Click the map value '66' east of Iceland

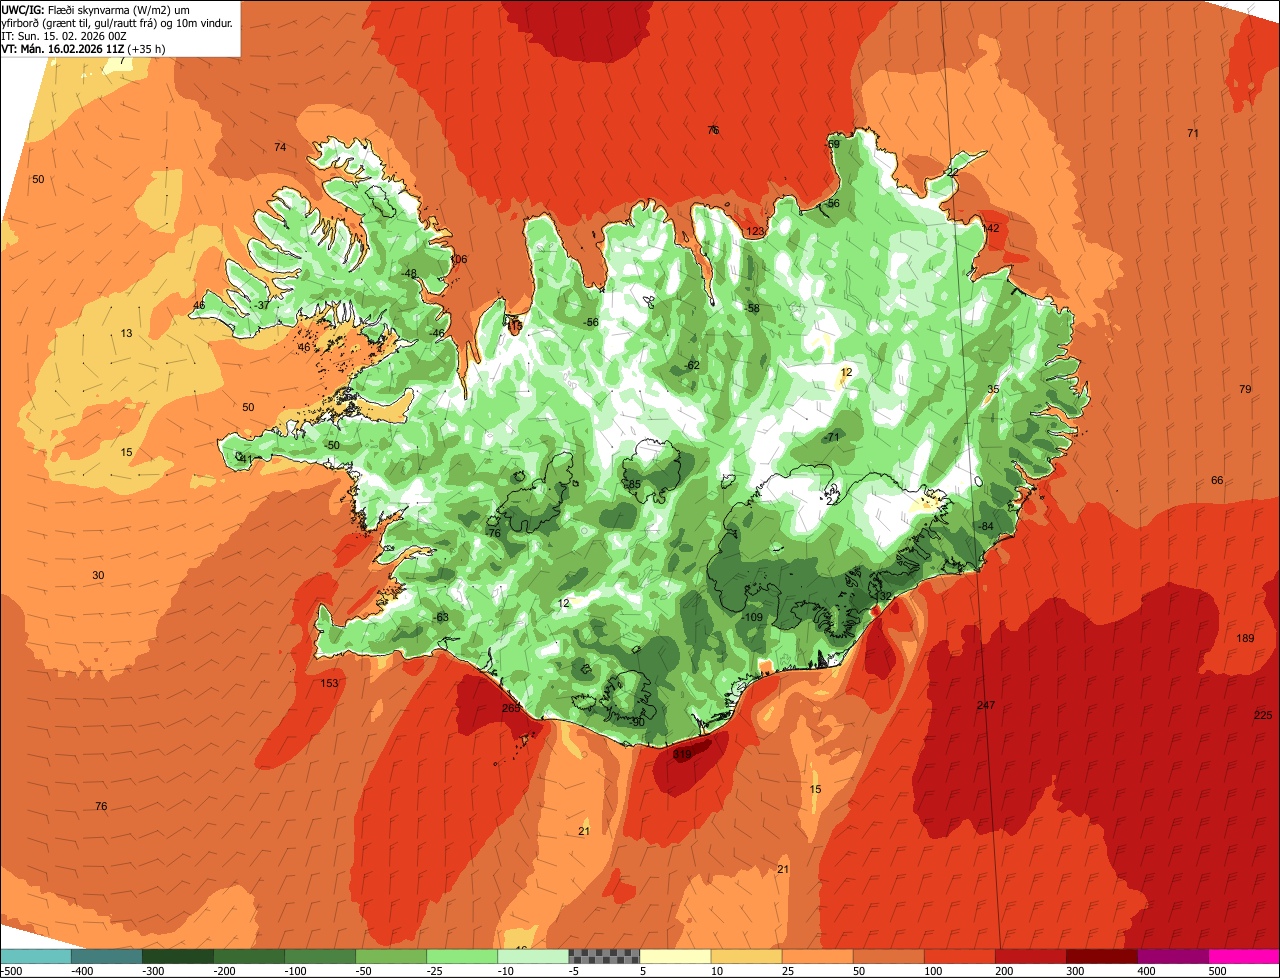pos(1217,481)
